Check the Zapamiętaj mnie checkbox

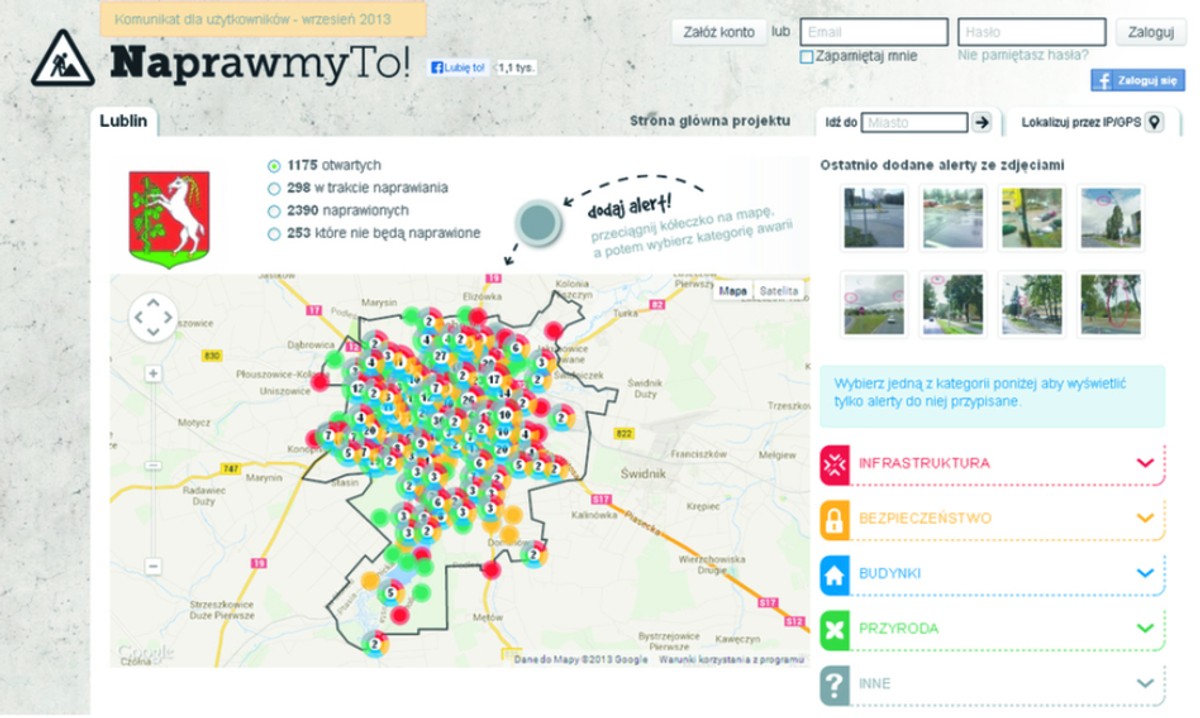tap(807, 57)
